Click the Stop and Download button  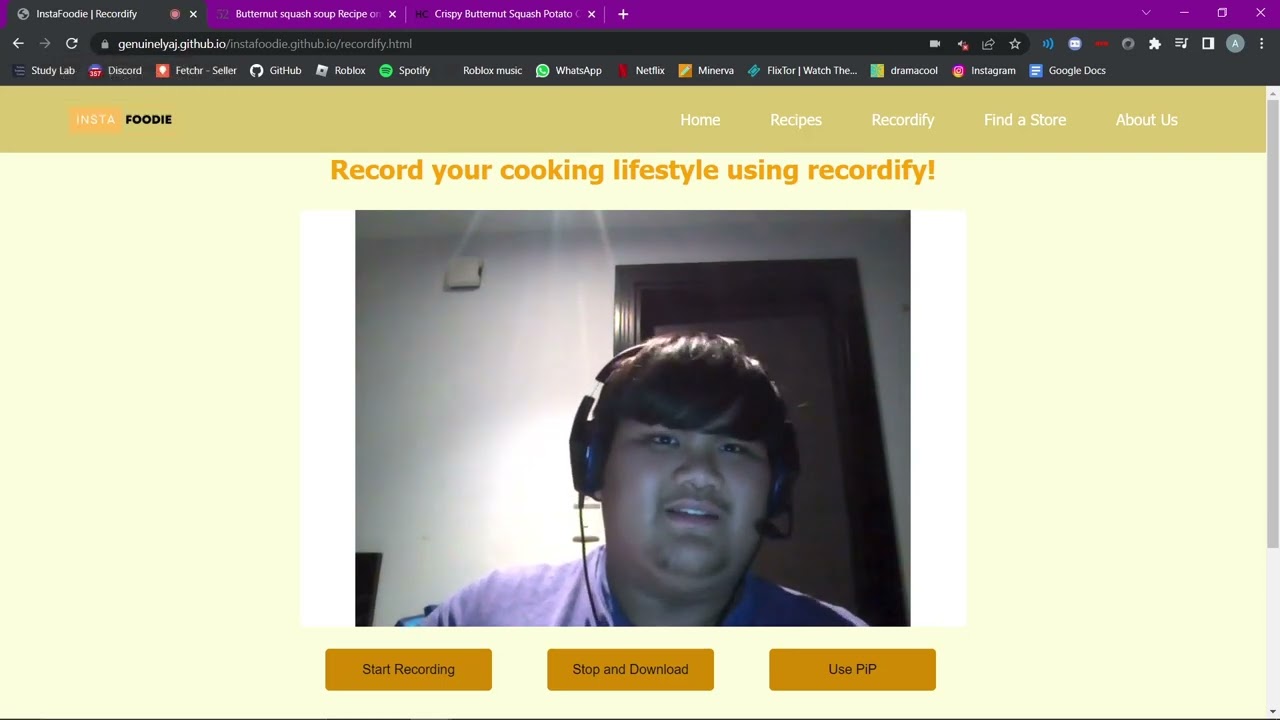(630, 669)
